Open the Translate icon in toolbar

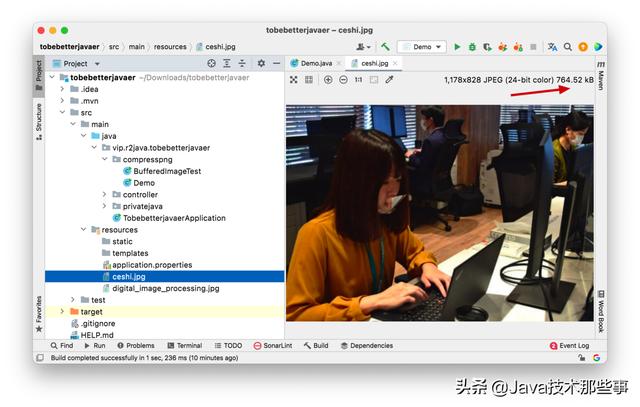tap(552, 47)
